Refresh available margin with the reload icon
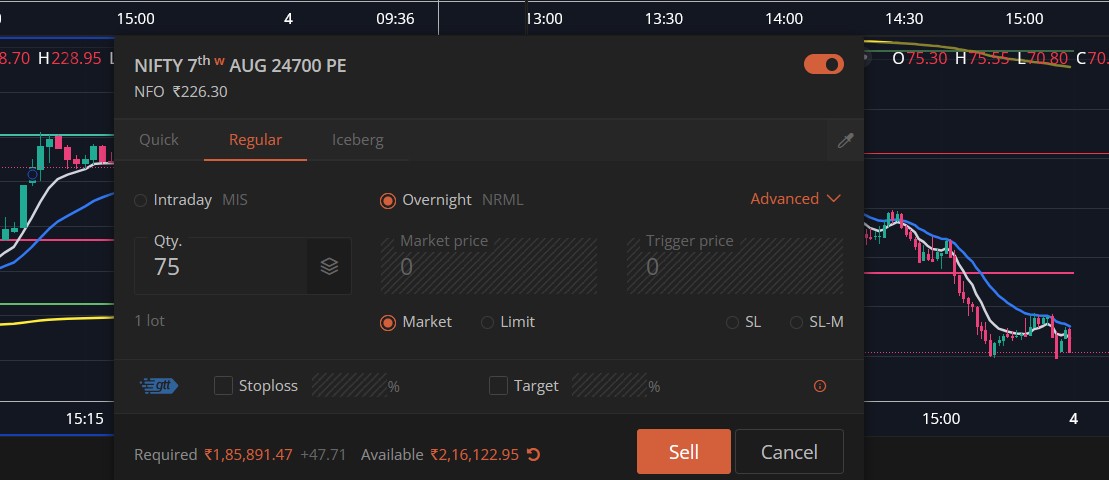The height and width of the screenshot is (480, 1109). point(534,455)
